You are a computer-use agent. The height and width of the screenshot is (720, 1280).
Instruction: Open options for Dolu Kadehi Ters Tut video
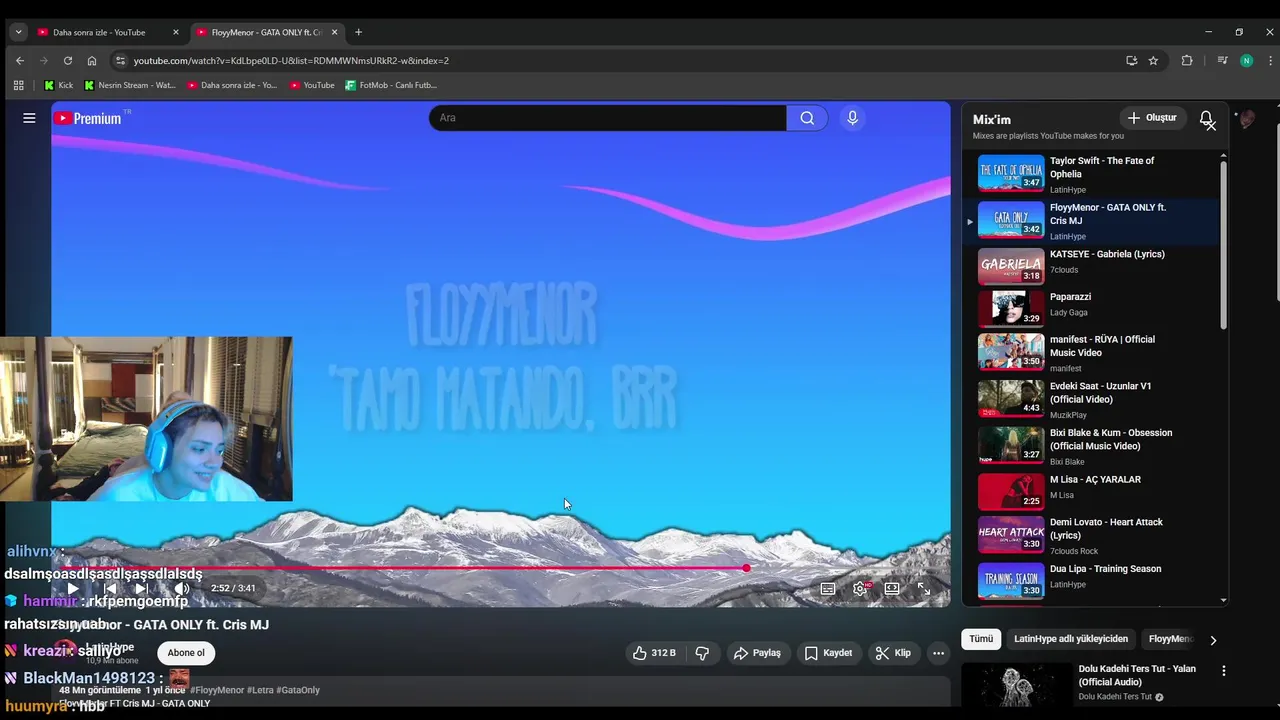tap(1223, 671)
